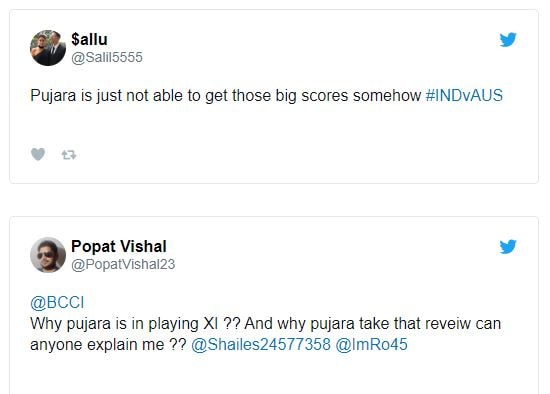
Task: Click the 'anyone explain me ??' text line
Action: 108,344
